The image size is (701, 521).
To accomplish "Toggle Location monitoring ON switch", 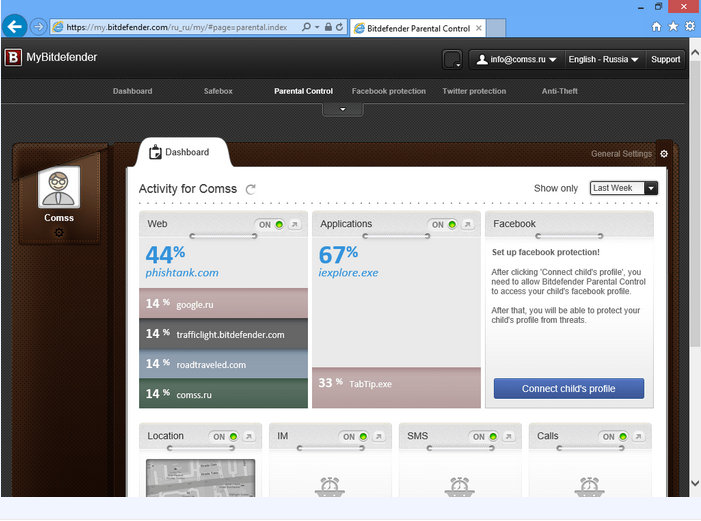I will [225, 436].
